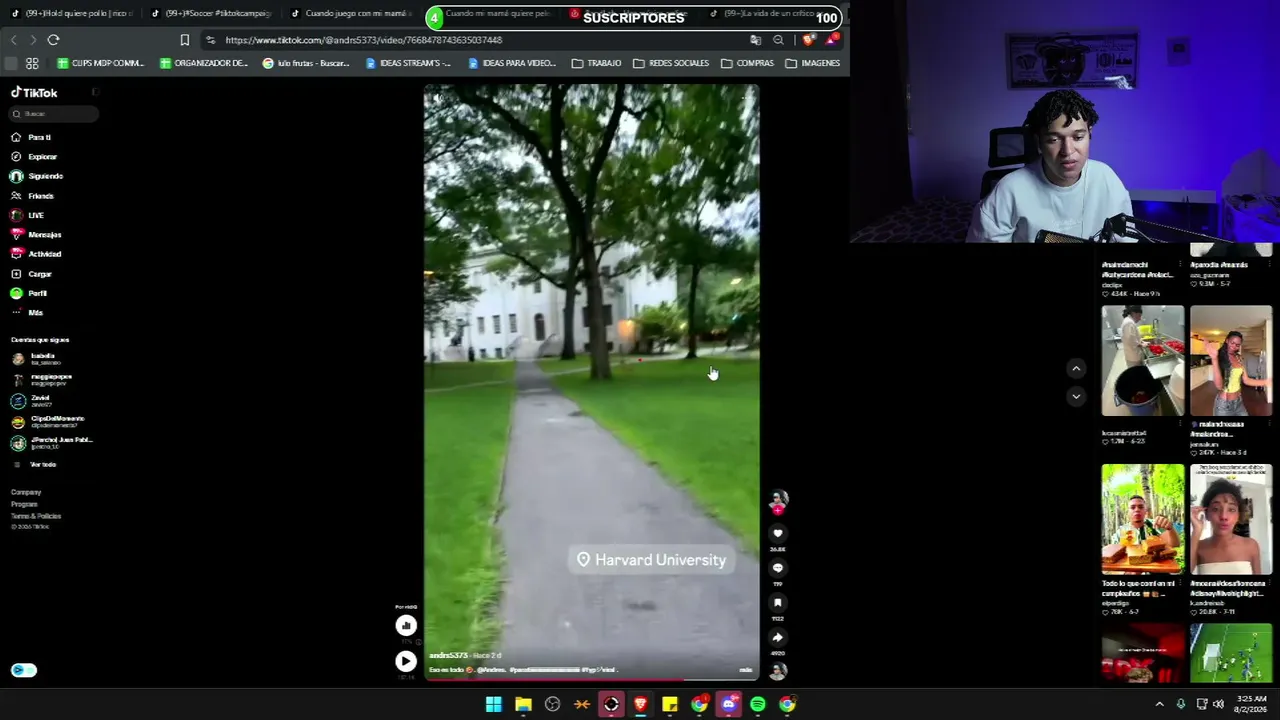Open the Windows Start menu
Viewport: 1280px width, 720px height.
[493, 705]
